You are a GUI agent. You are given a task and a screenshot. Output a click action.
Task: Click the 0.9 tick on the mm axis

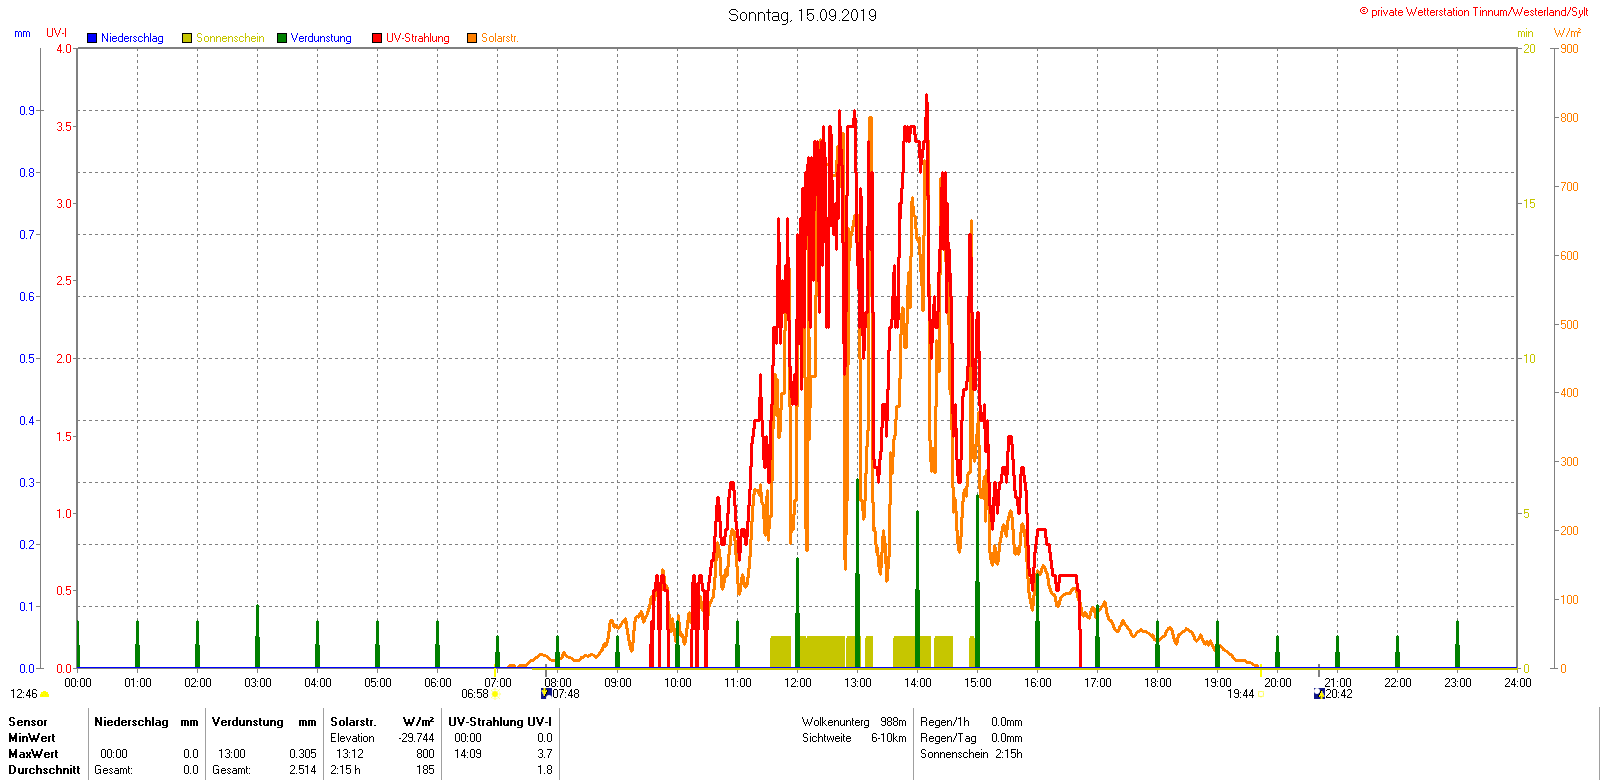27,111
